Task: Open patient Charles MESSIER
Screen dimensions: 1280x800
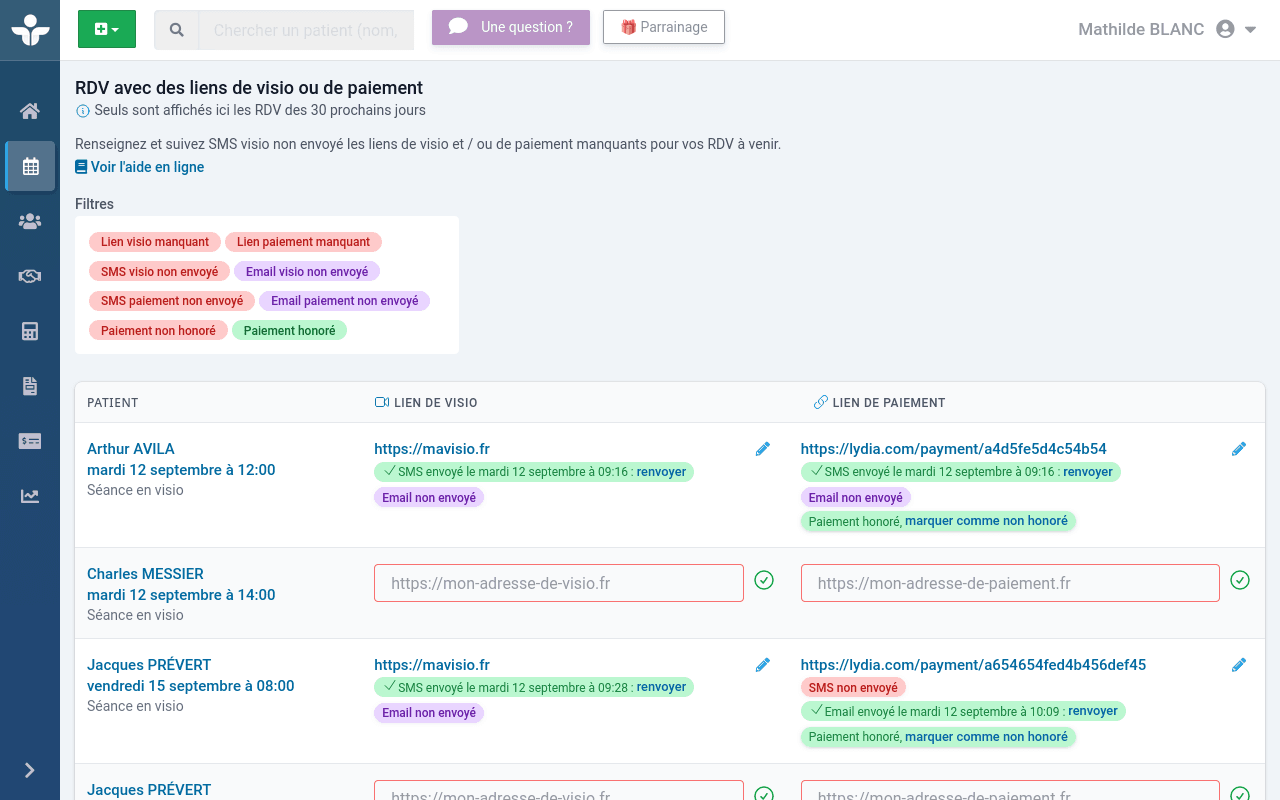Action: point(145,574)
